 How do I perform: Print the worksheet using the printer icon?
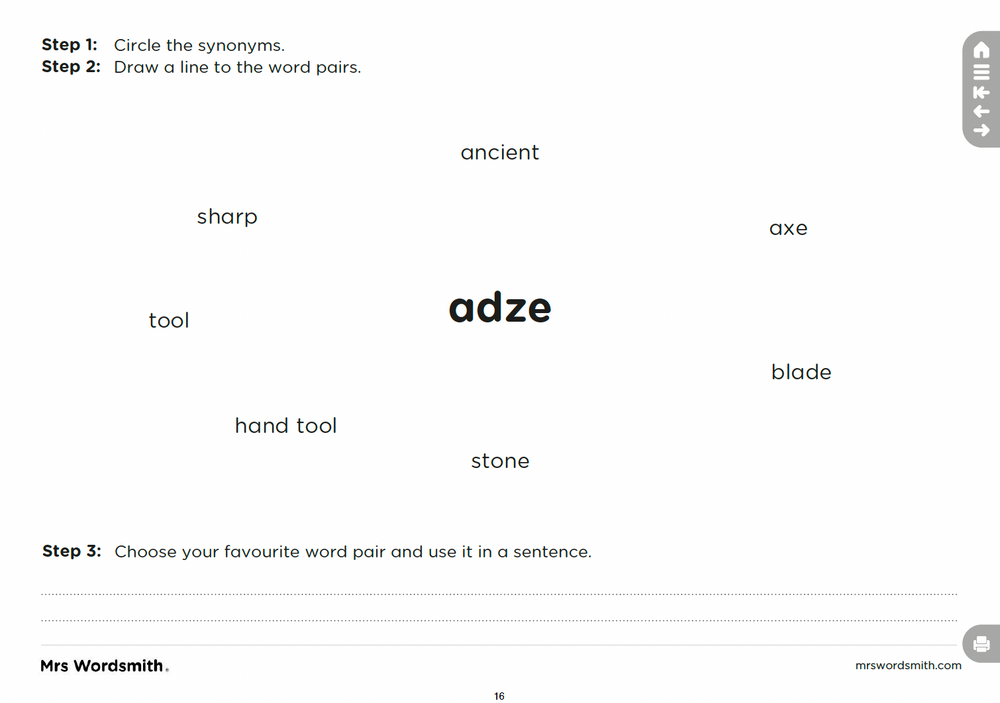click(x=982, y=644)
